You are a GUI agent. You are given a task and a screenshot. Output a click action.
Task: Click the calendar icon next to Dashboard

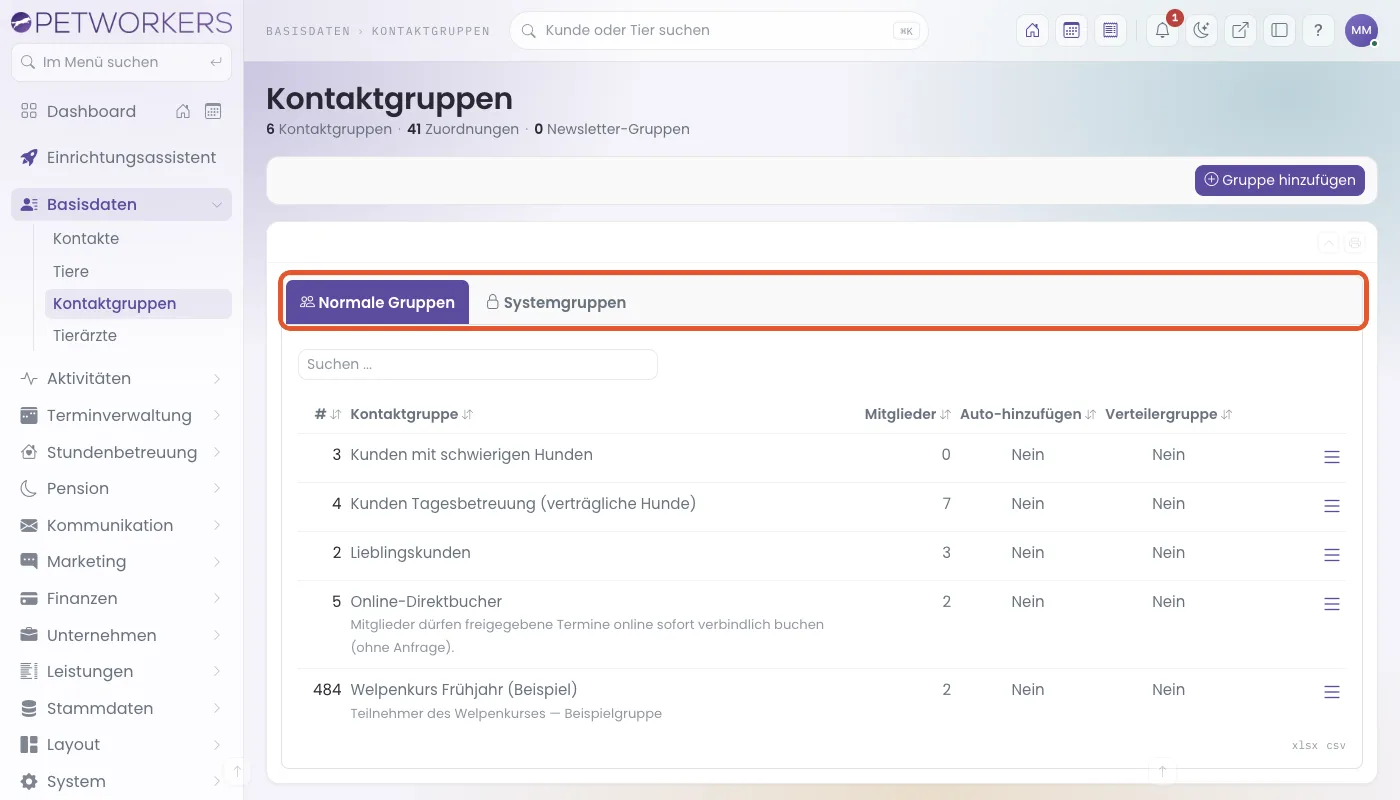(x=213, y=111)
